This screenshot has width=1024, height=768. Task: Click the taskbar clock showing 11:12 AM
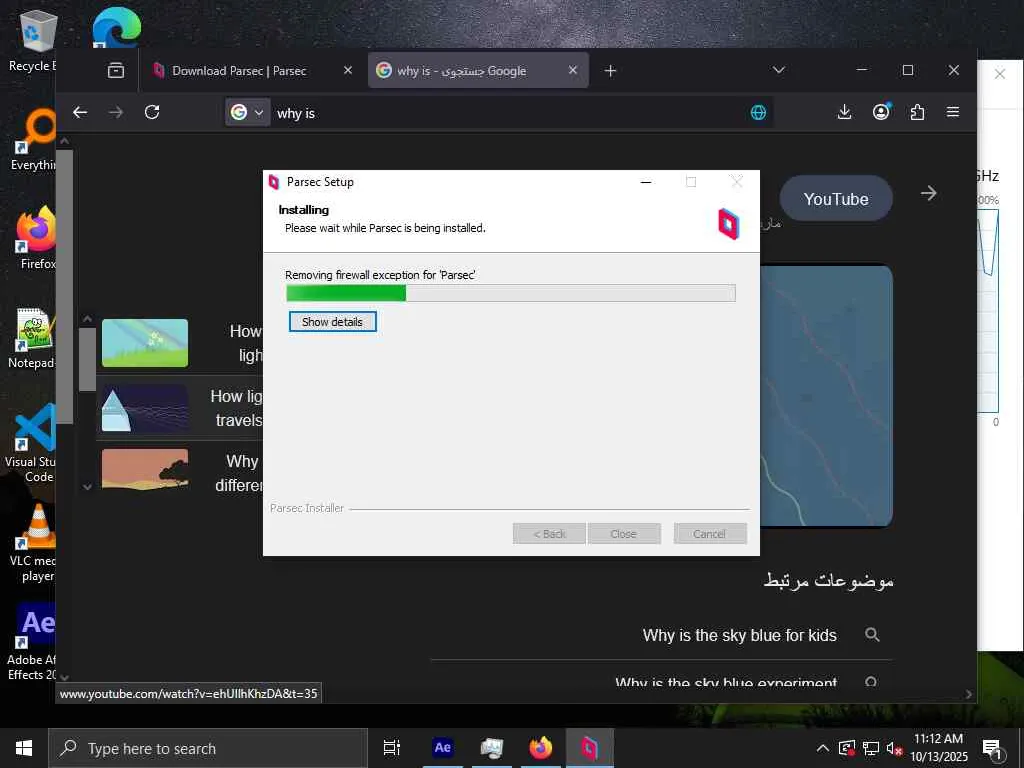938,748
